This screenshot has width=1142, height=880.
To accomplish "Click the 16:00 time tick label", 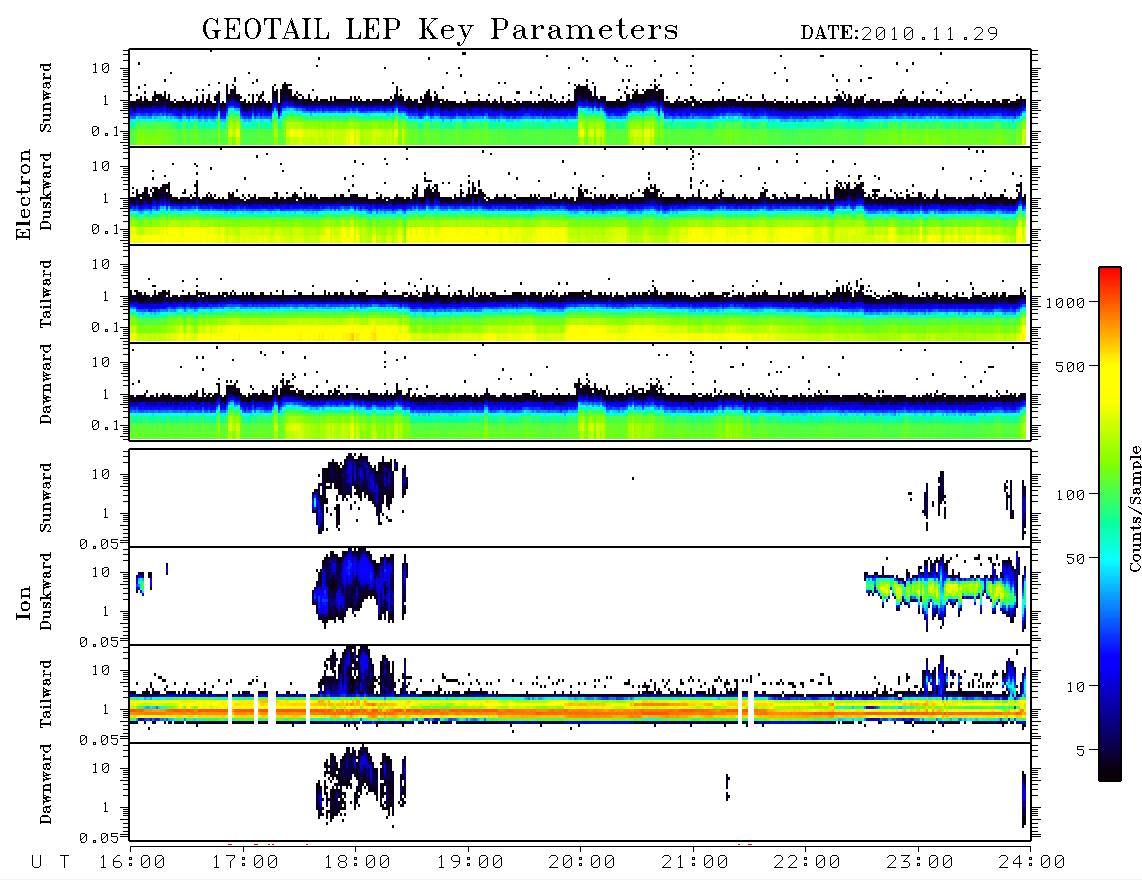I will [132, 862].
